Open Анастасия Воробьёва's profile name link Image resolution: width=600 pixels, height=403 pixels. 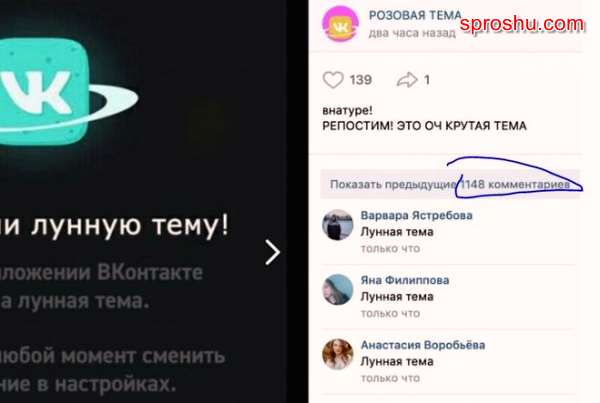click(x=423, y=345)
